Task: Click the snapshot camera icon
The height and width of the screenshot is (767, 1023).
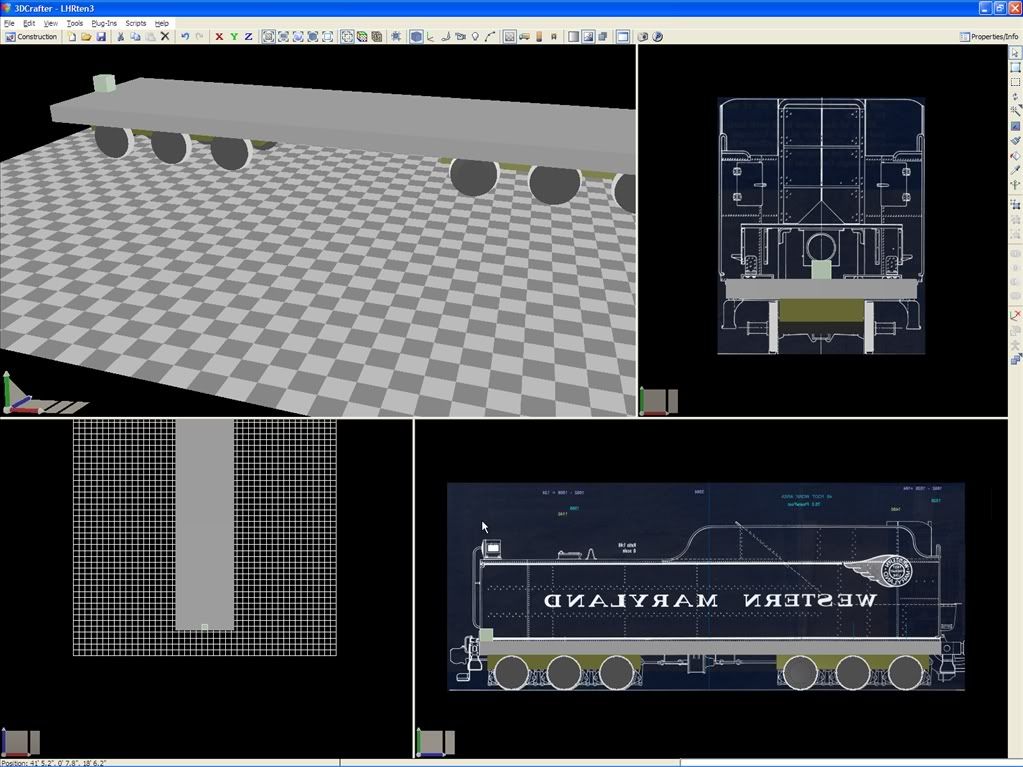Action: coord(643,37)
